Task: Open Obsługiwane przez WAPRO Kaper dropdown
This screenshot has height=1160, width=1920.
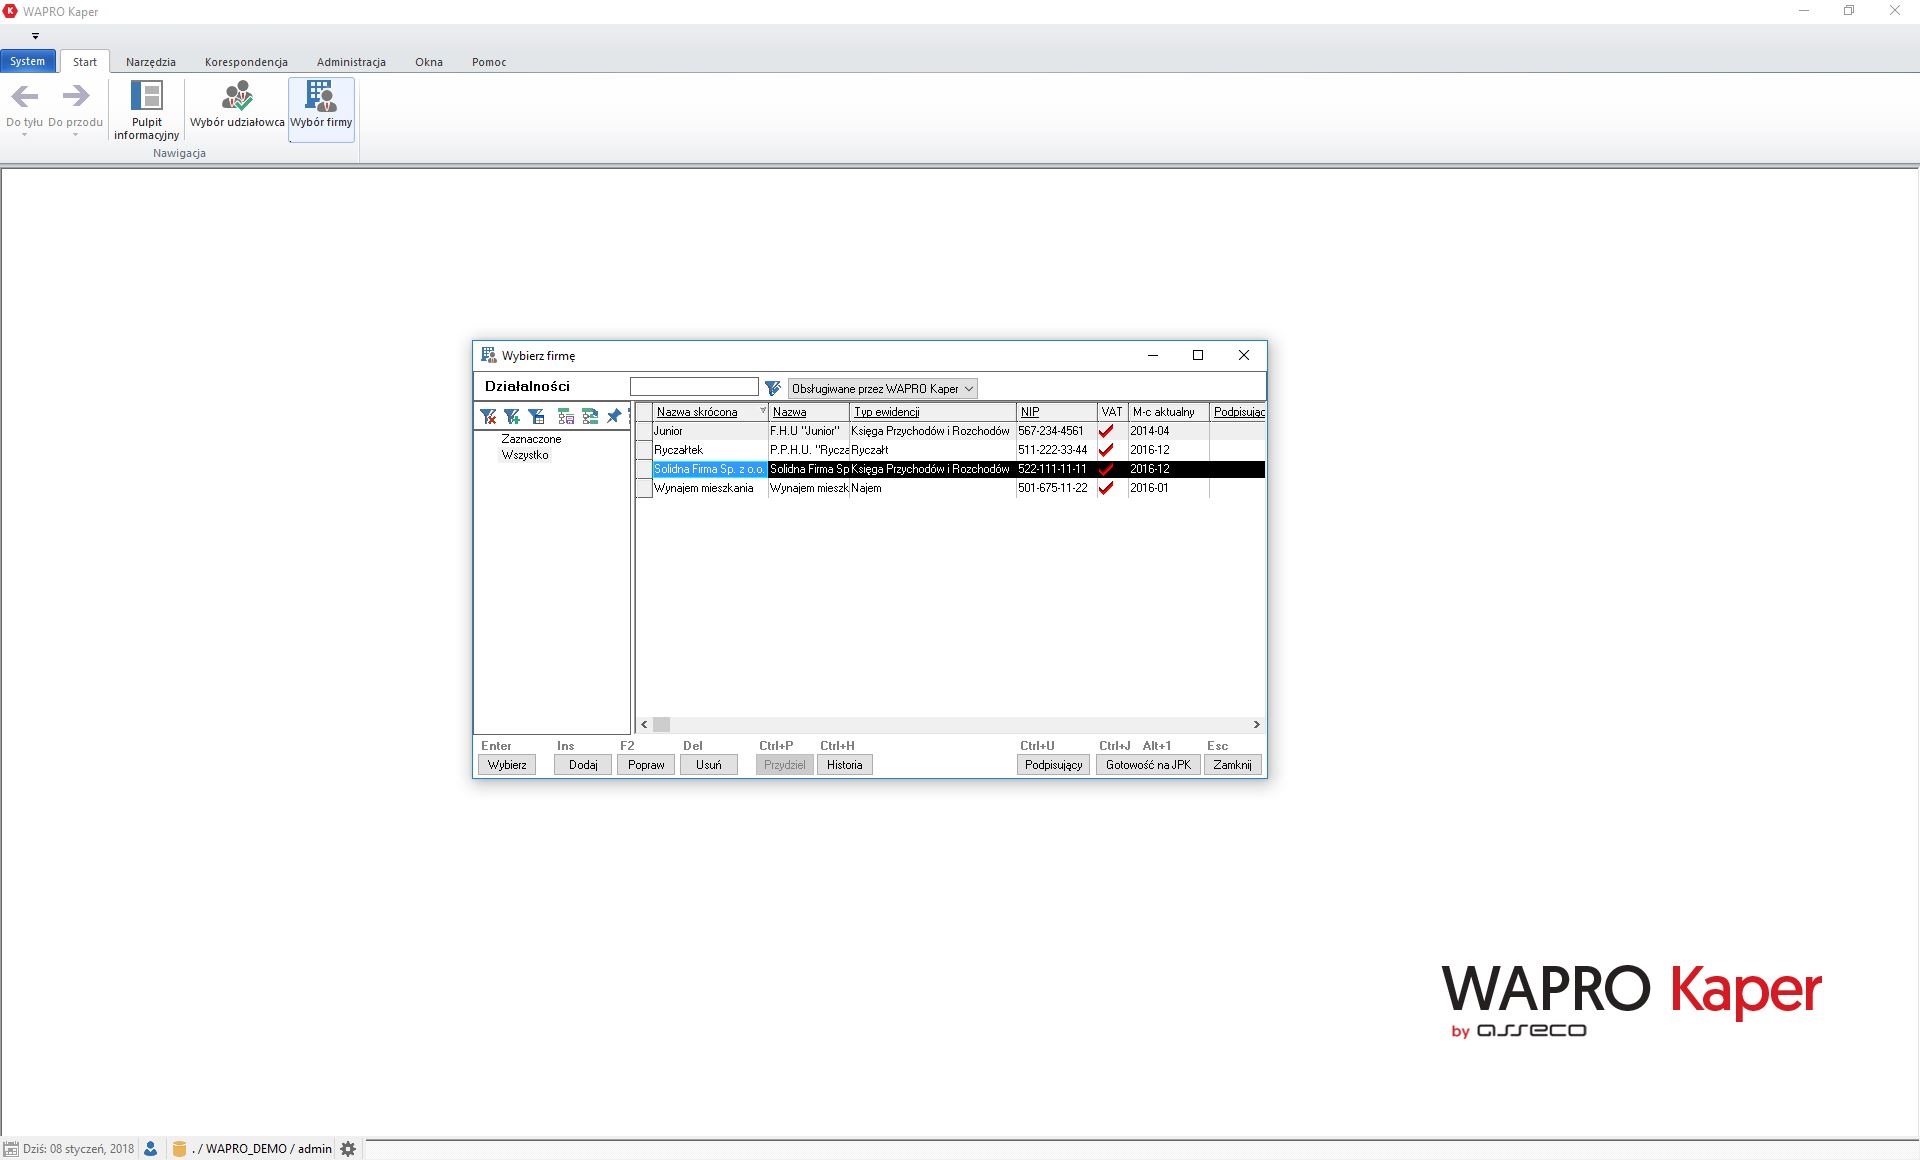Action: (883, 388)
